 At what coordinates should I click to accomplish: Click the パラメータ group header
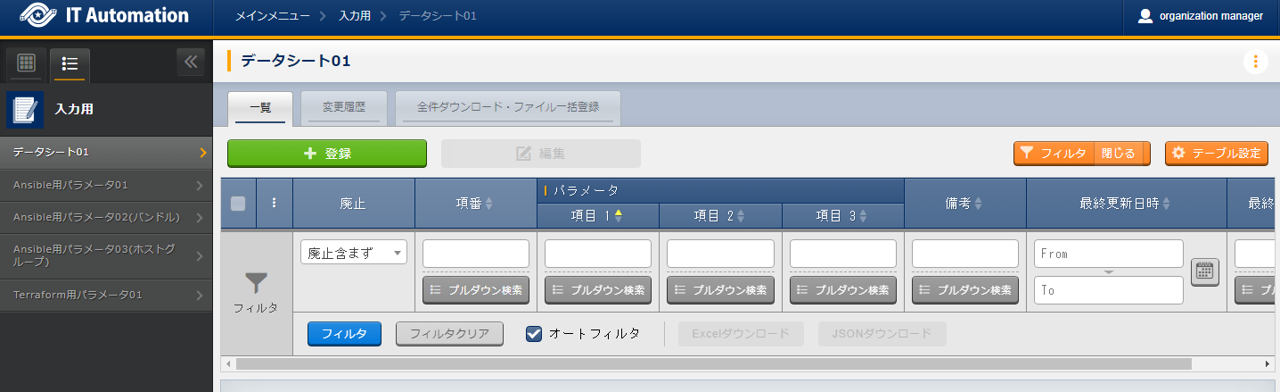pos(721,190)
